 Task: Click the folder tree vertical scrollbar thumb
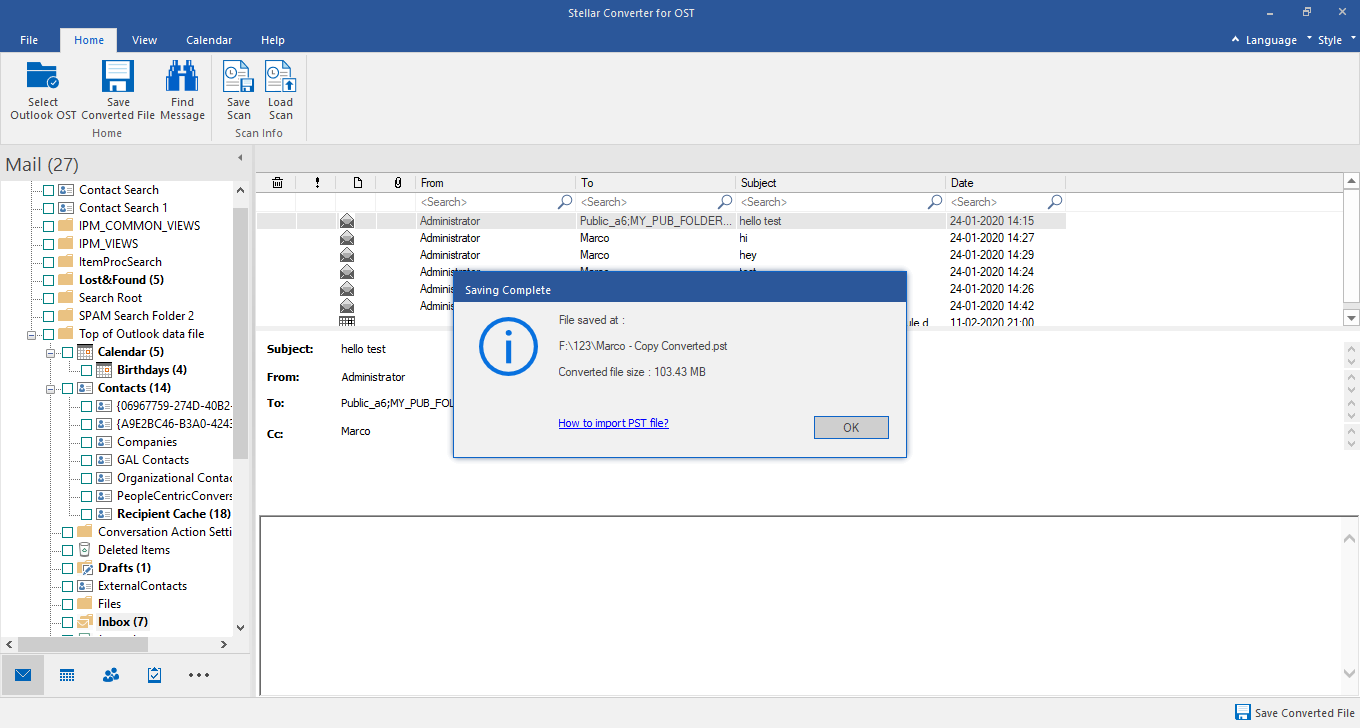(240, 333)
